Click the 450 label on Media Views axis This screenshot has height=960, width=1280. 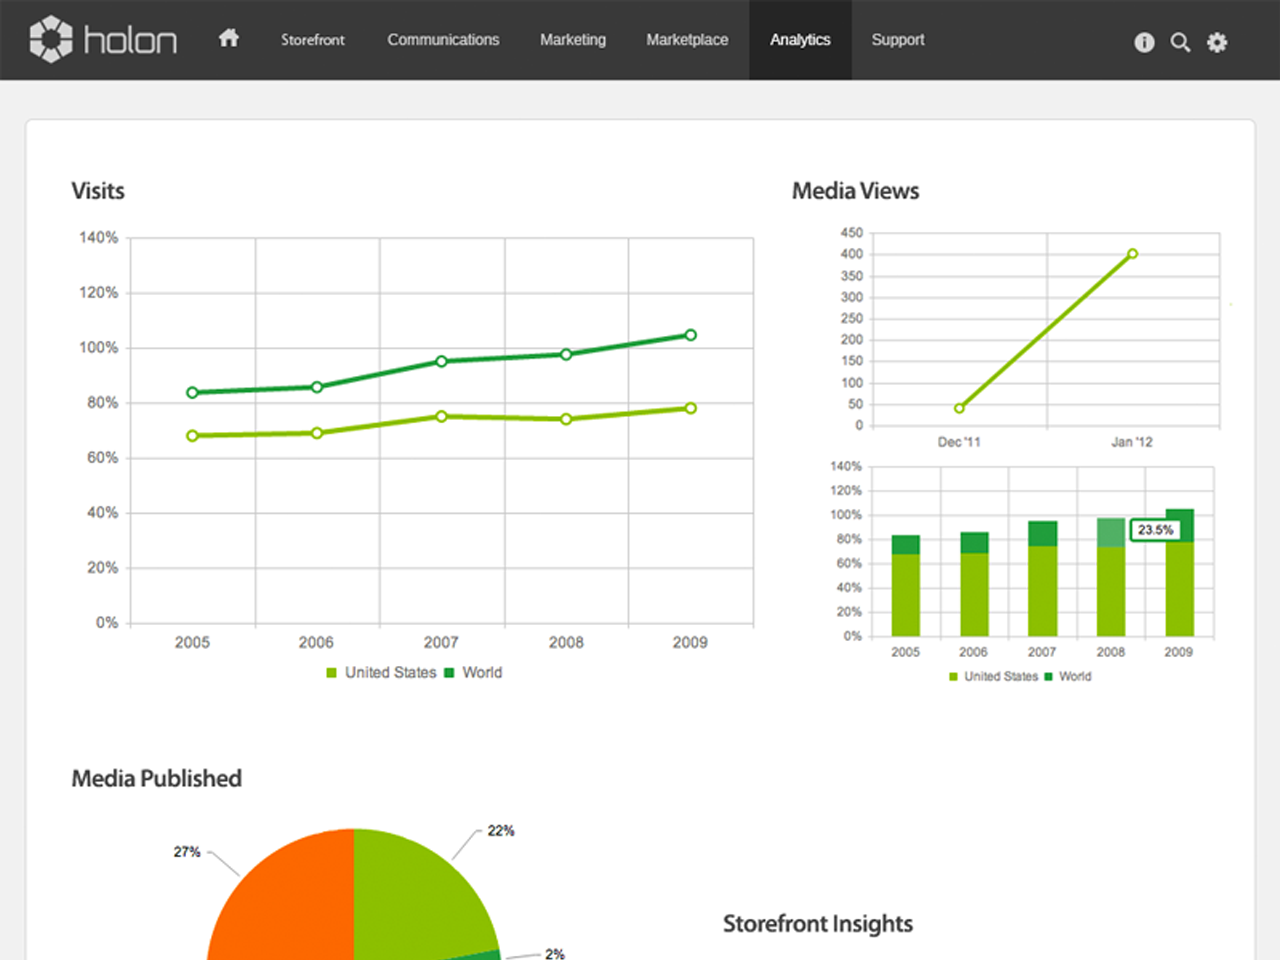pyautogui.click(x=852, y=233)
